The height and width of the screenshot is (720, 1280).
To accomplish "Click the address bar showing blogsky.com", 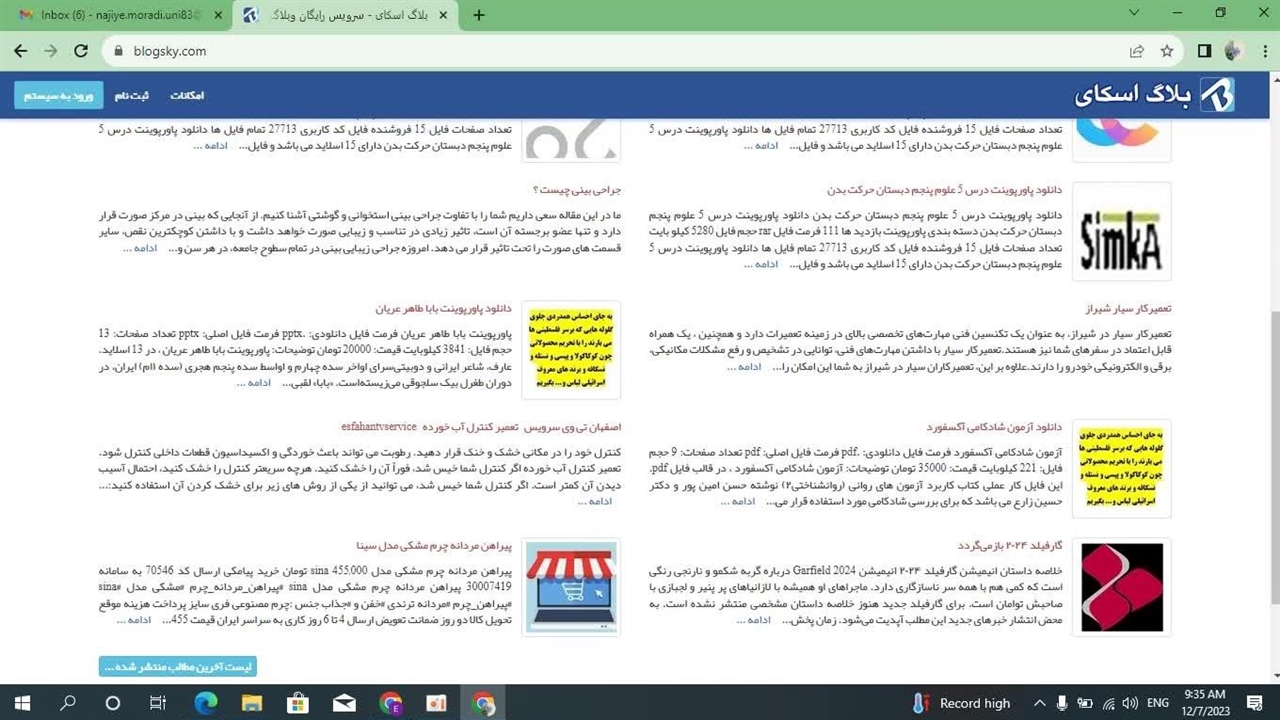I will click(600, 51).
